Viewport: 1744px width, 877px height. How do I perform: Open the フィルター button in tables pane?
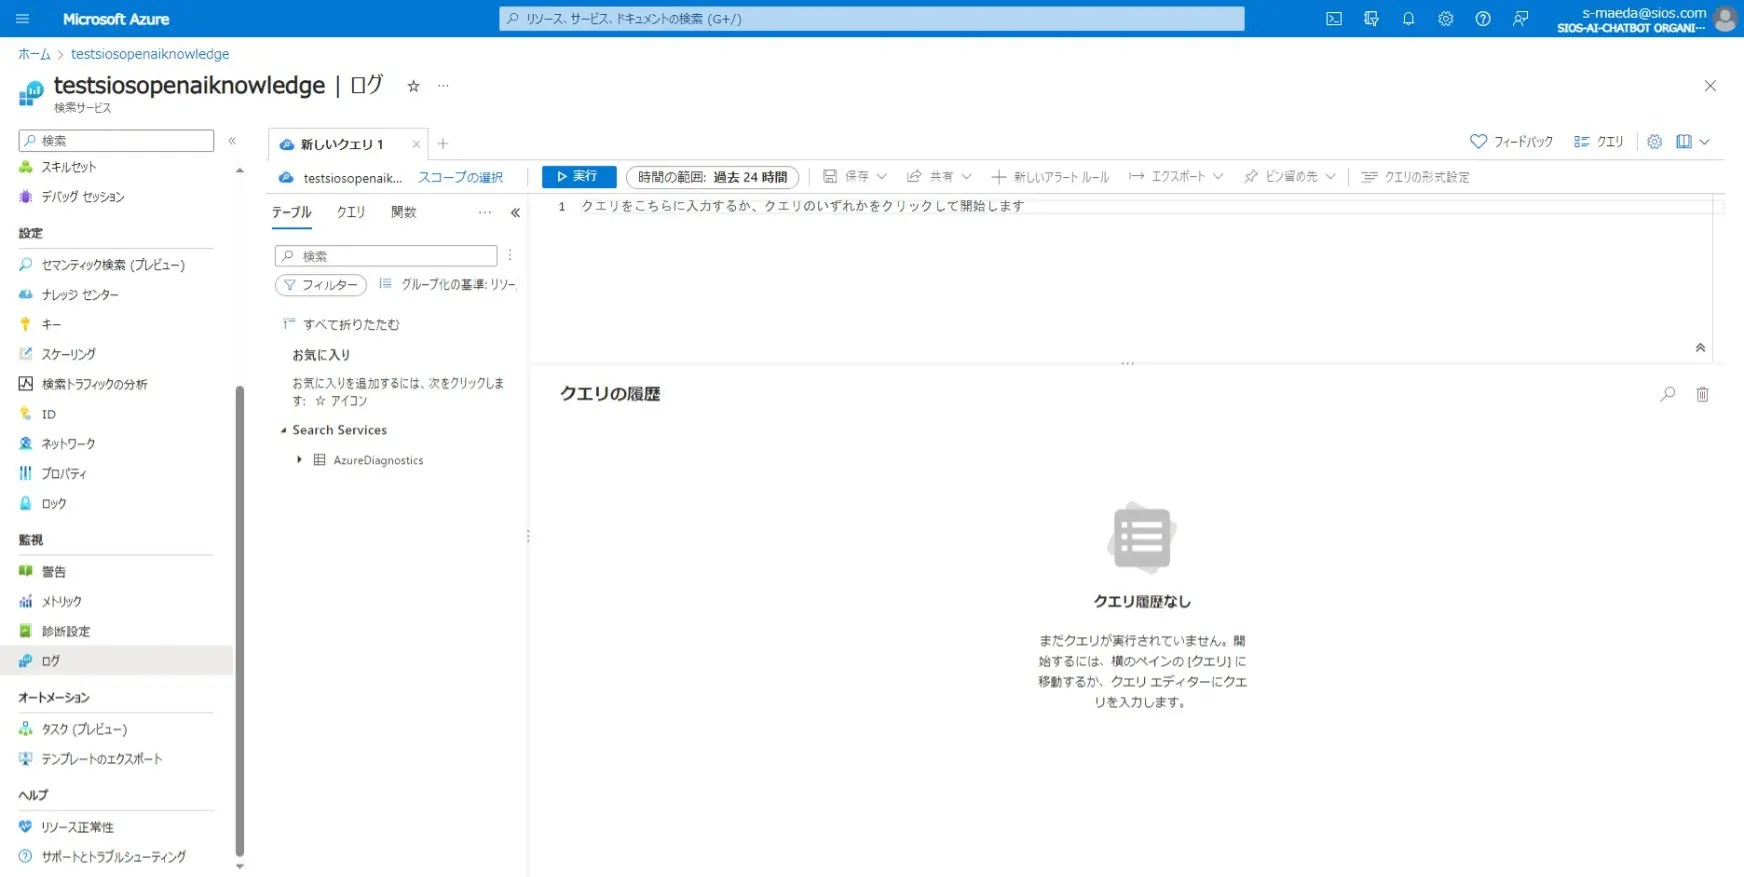[x=321, y=285]
